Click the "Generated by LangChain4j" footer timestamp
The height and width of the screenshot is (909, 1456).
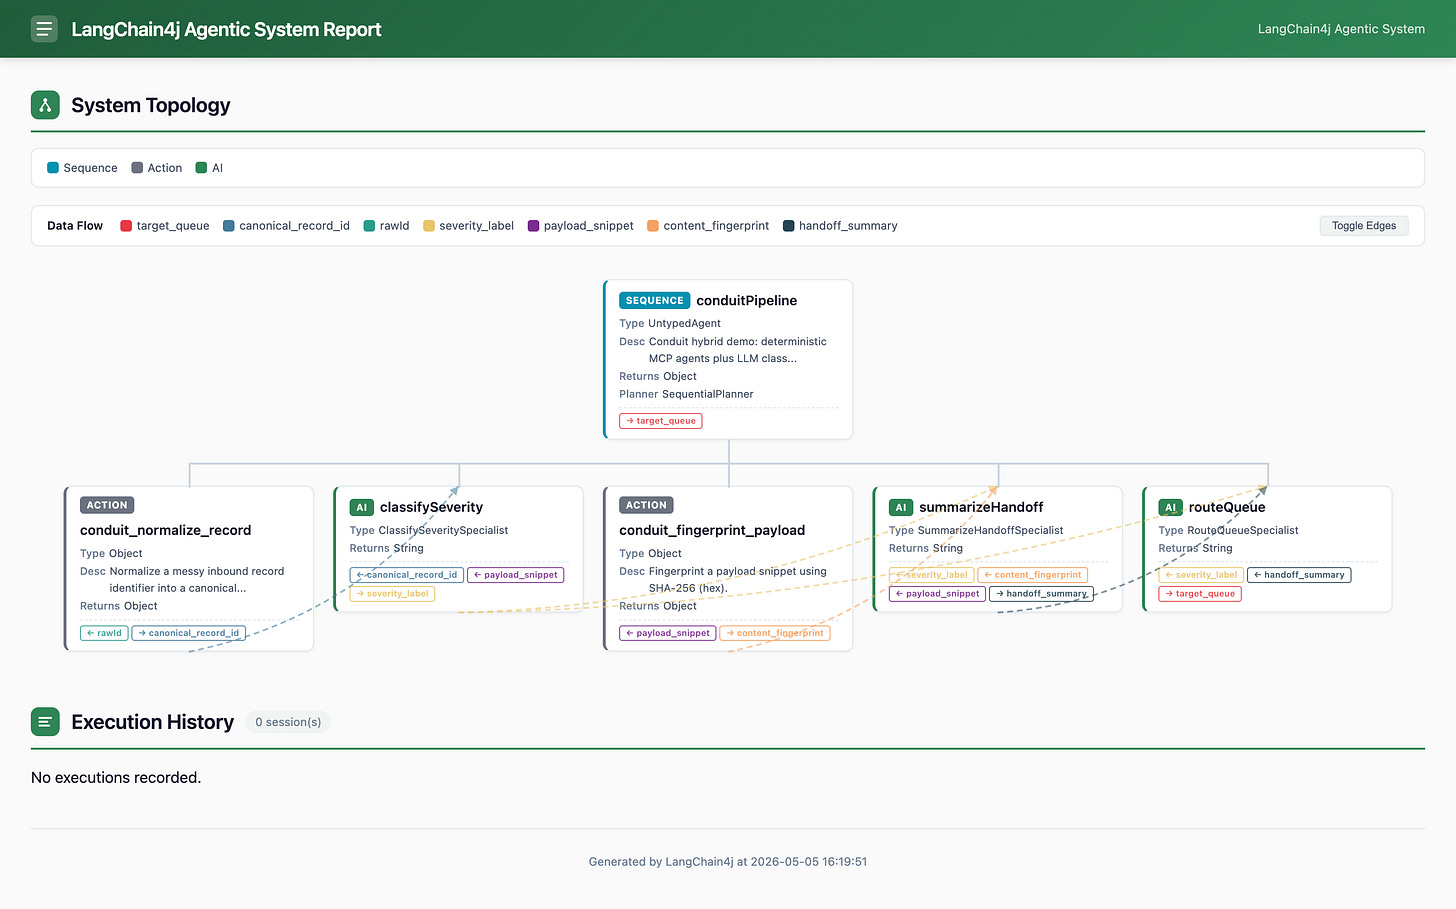(x=728, y=862)
